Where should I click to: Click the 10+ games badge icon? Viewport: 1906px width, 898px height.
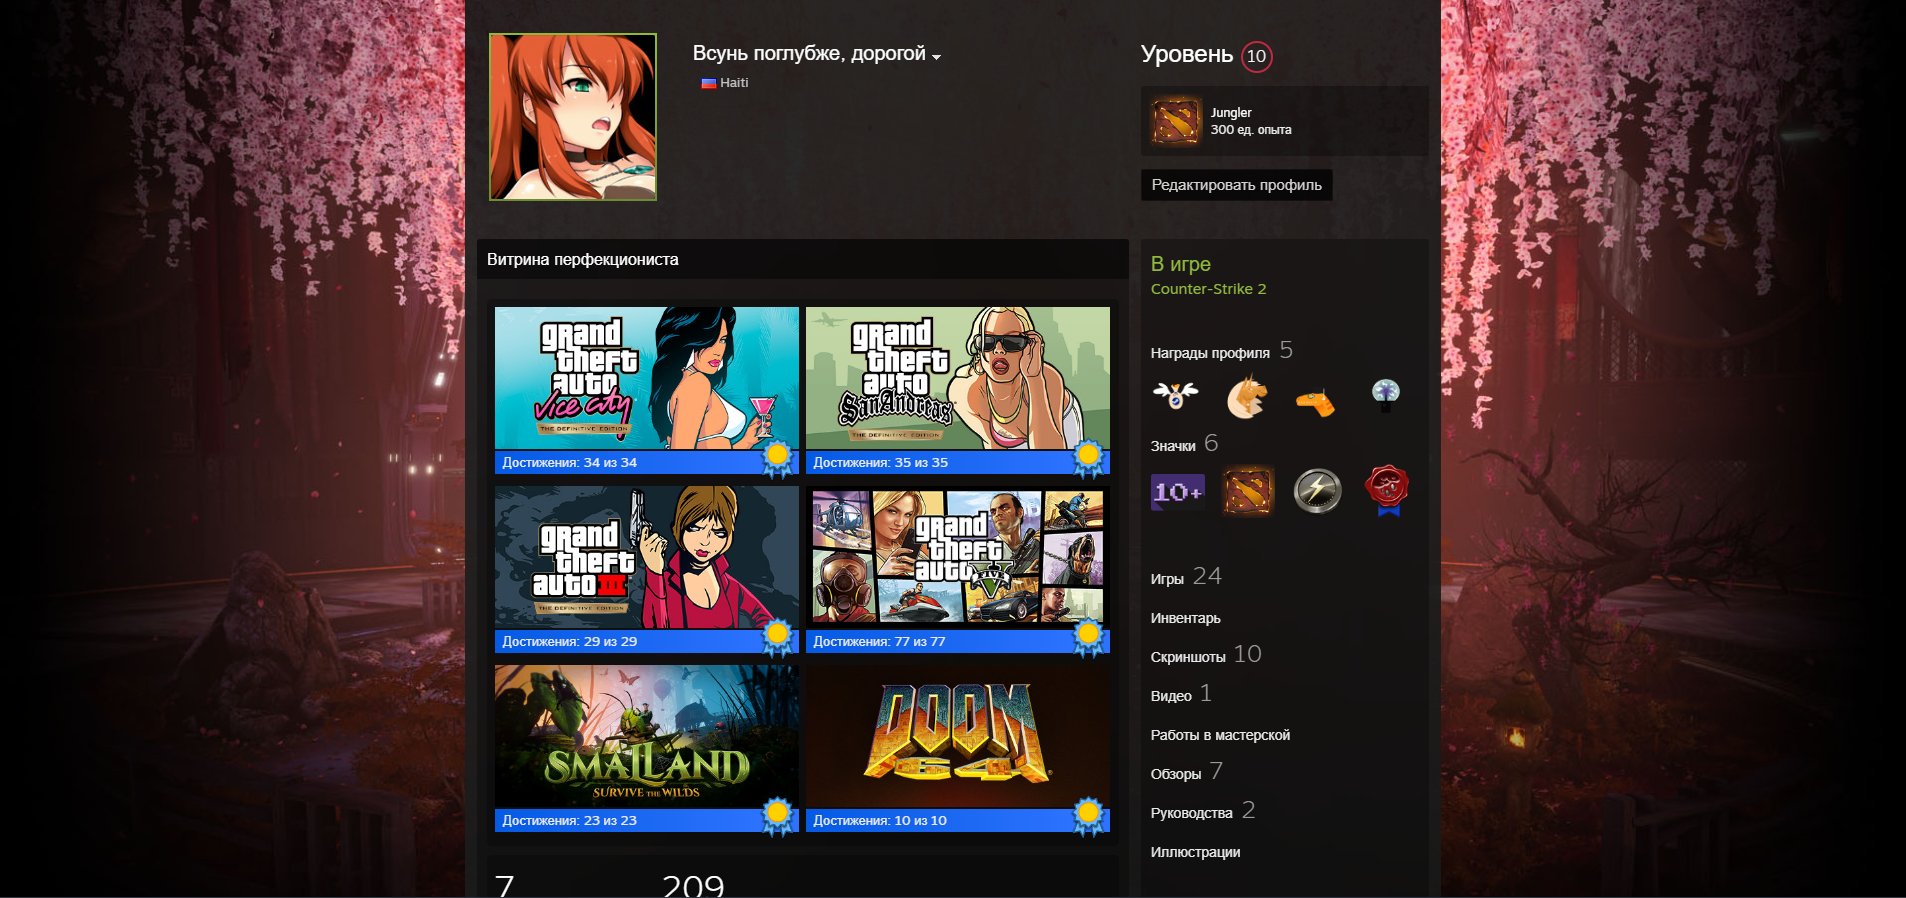(1177, 491)
